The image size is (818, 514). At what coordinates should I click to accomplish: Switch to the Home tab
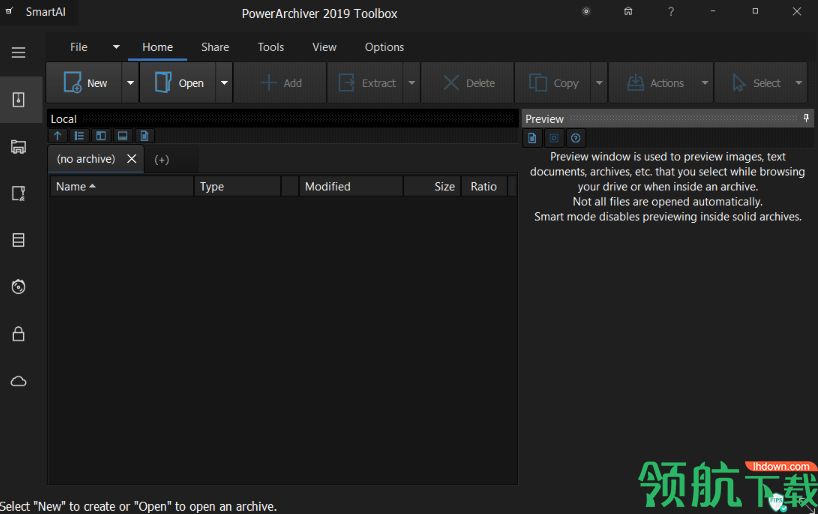pyautogui.click(x=158, y=47)
